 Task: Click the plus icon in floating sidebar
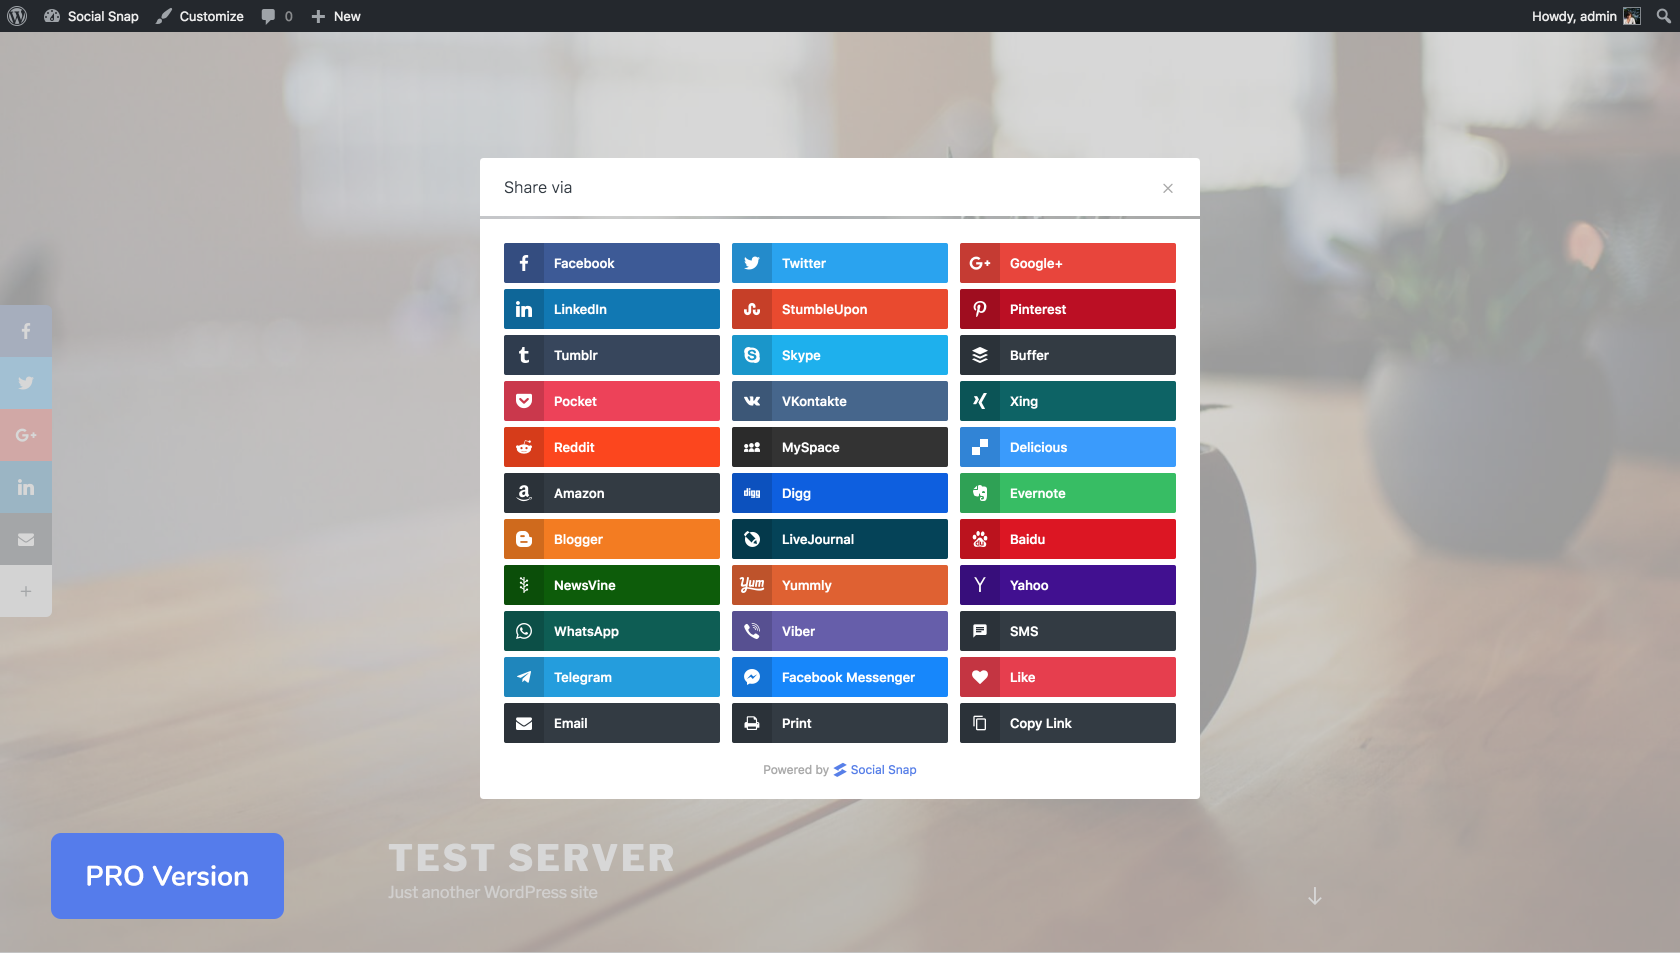point(26,591)
